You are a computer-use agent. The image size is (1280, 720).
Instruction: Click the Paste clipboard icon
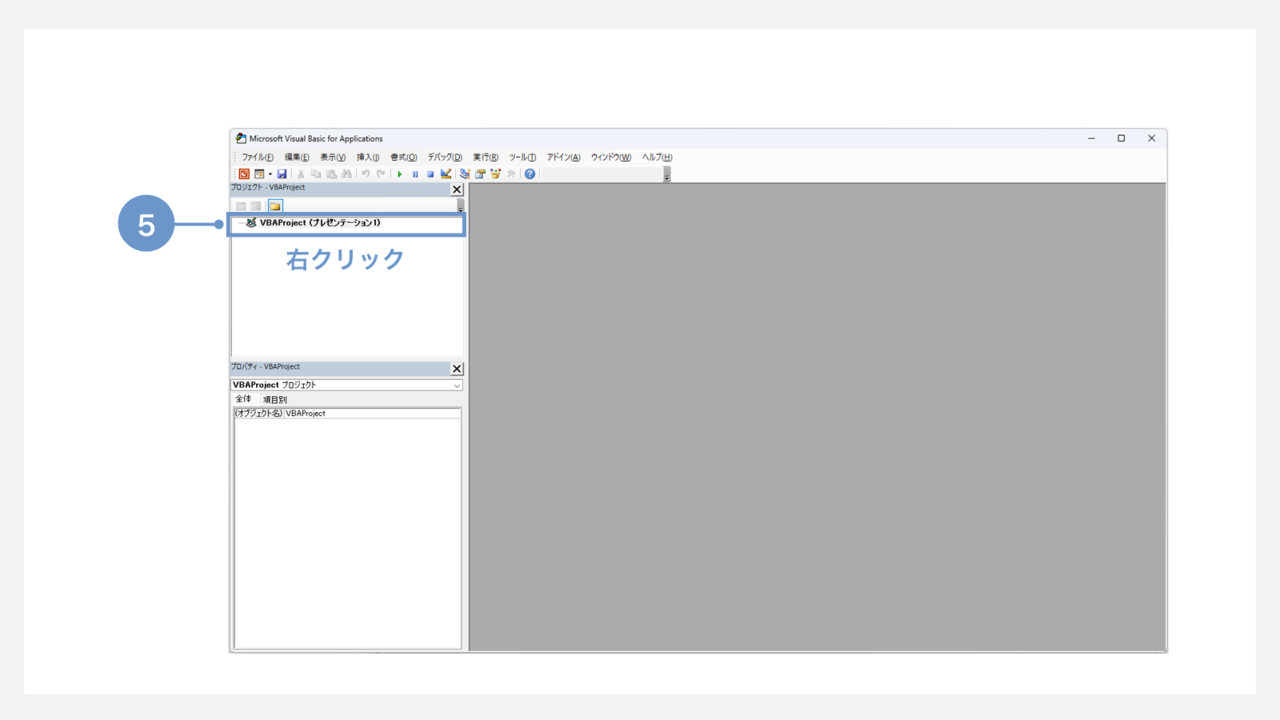pos(331,174)
